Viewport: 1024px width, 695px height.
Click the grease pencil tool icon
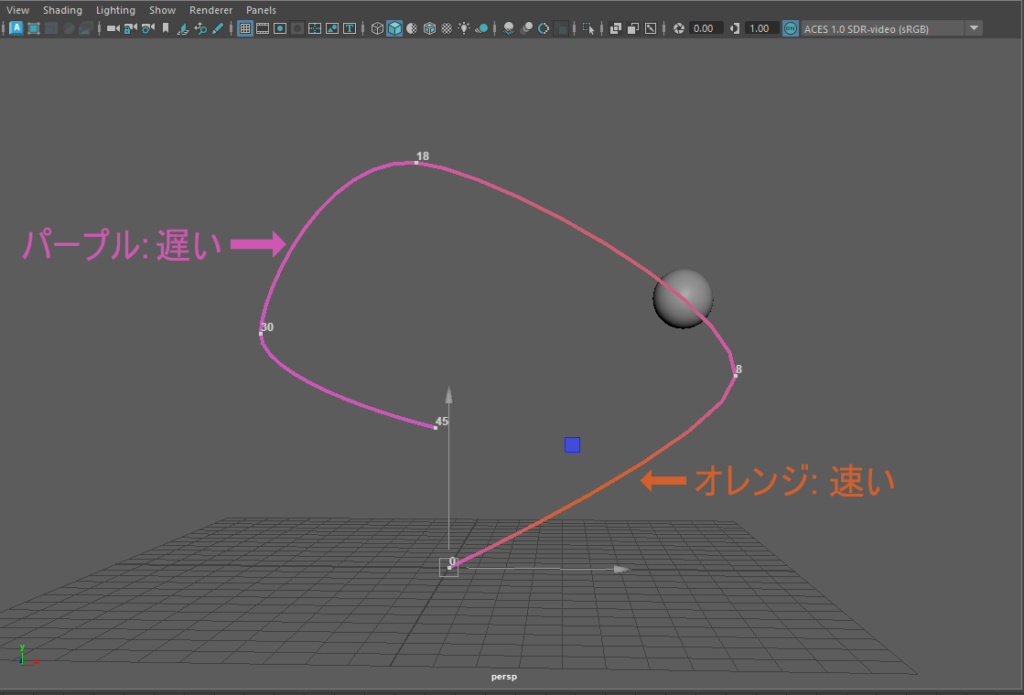(x=217, y=29)
